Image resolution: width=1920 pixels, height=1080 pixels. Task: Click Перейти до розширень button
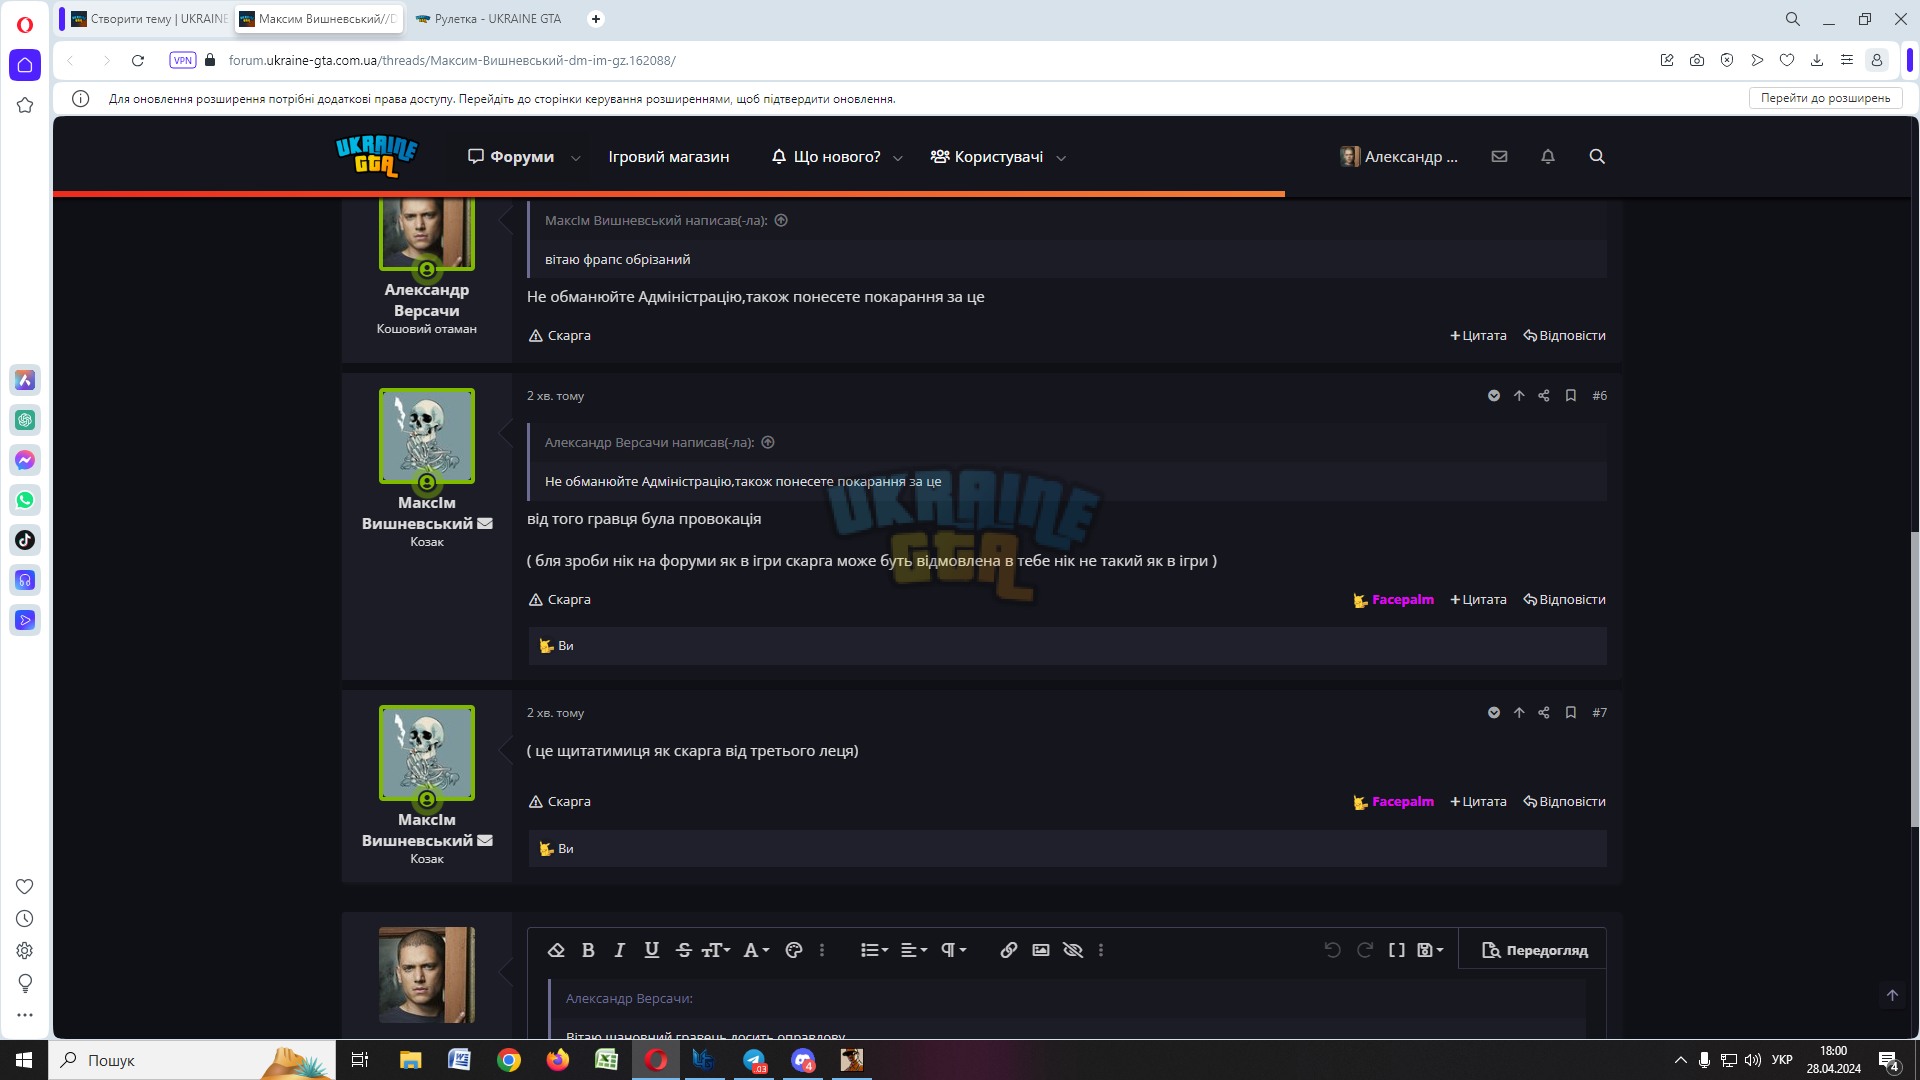pos(1825,98)
